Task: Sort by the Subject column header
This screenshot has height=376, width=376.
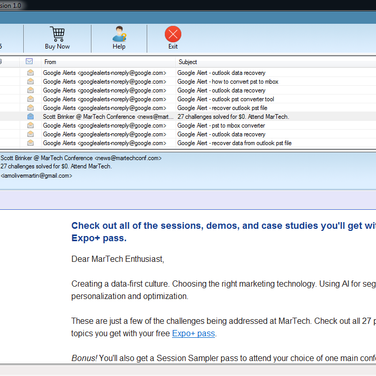Action: (x=188, y=62)
